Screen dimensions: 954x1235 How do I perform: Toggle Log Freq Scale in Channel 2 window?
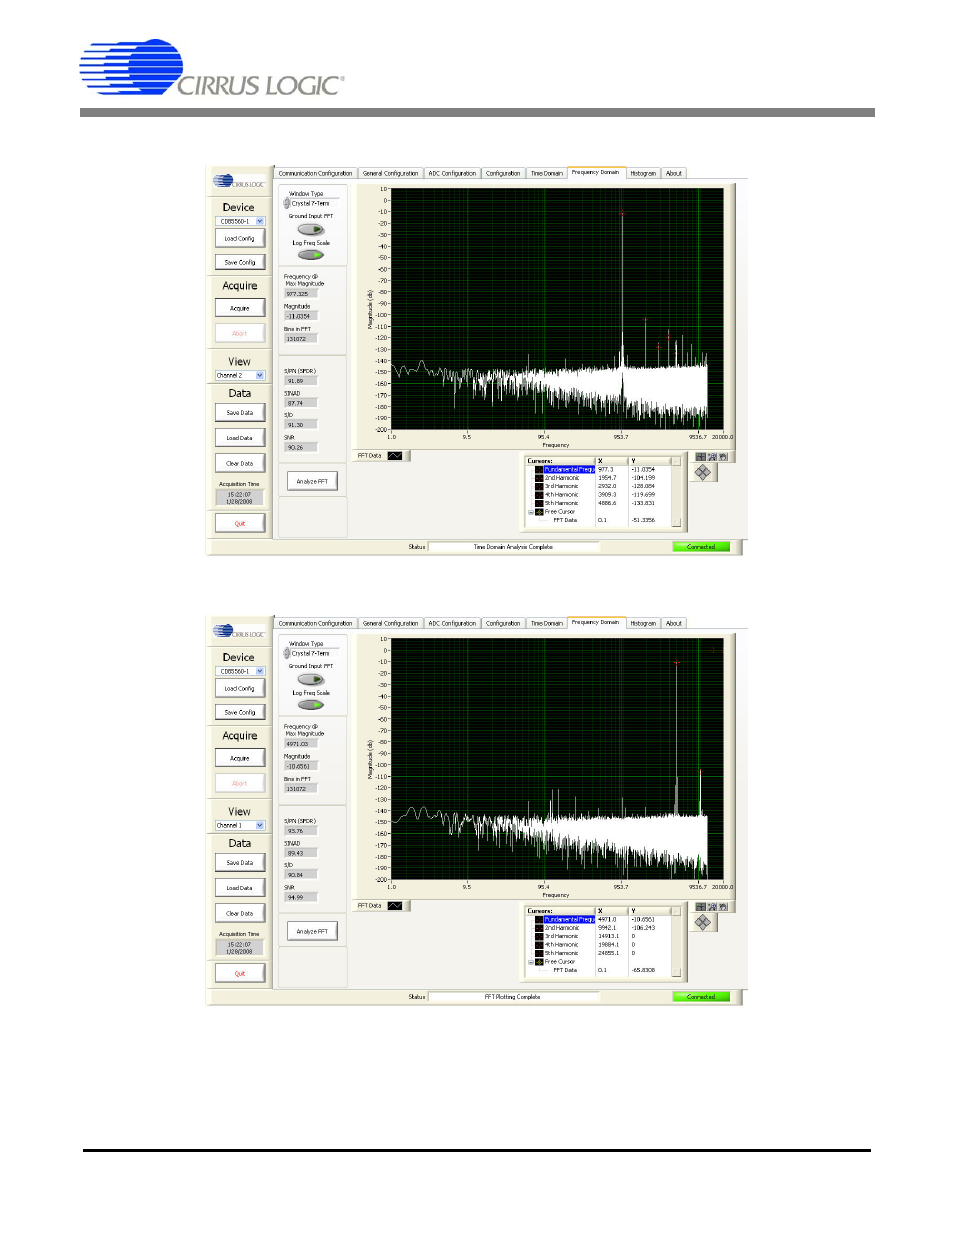[311, 255]
